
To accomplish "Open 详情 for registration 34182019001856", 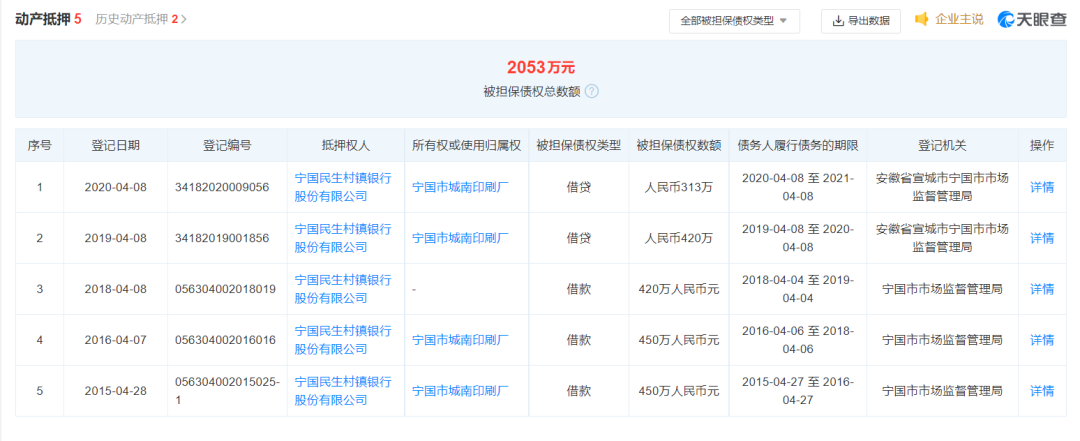I will point(1041,238).
